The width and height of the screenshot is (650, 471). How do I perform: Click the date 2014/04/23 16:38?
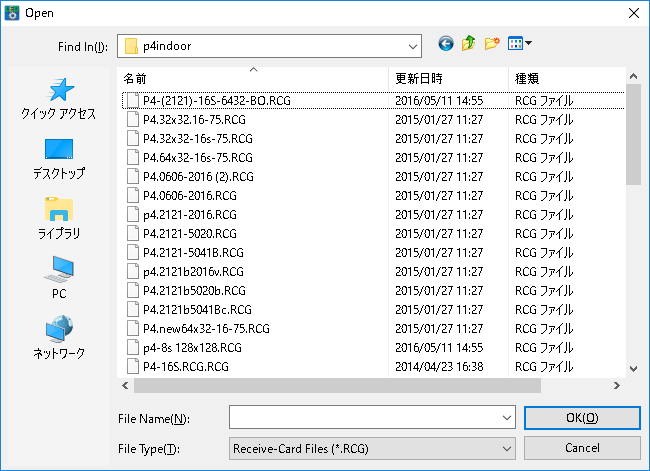(x=439, y=367)
